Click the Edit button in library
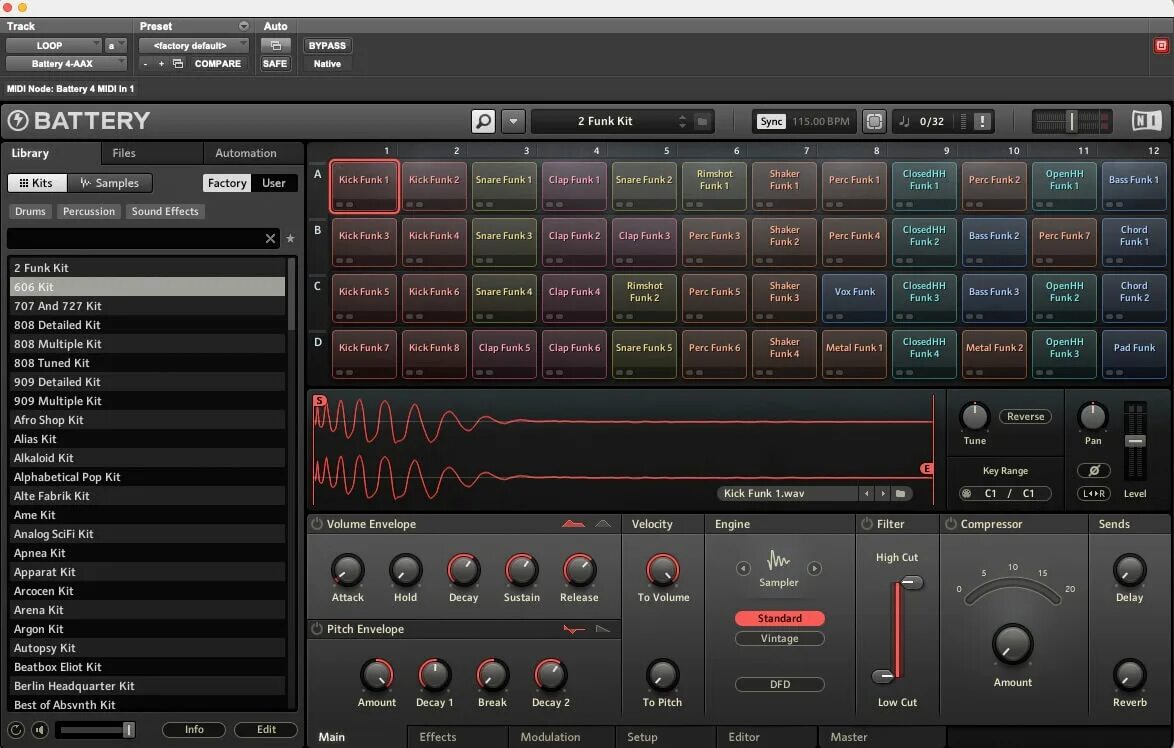1174x748 pixels. [x=266, y=729]
